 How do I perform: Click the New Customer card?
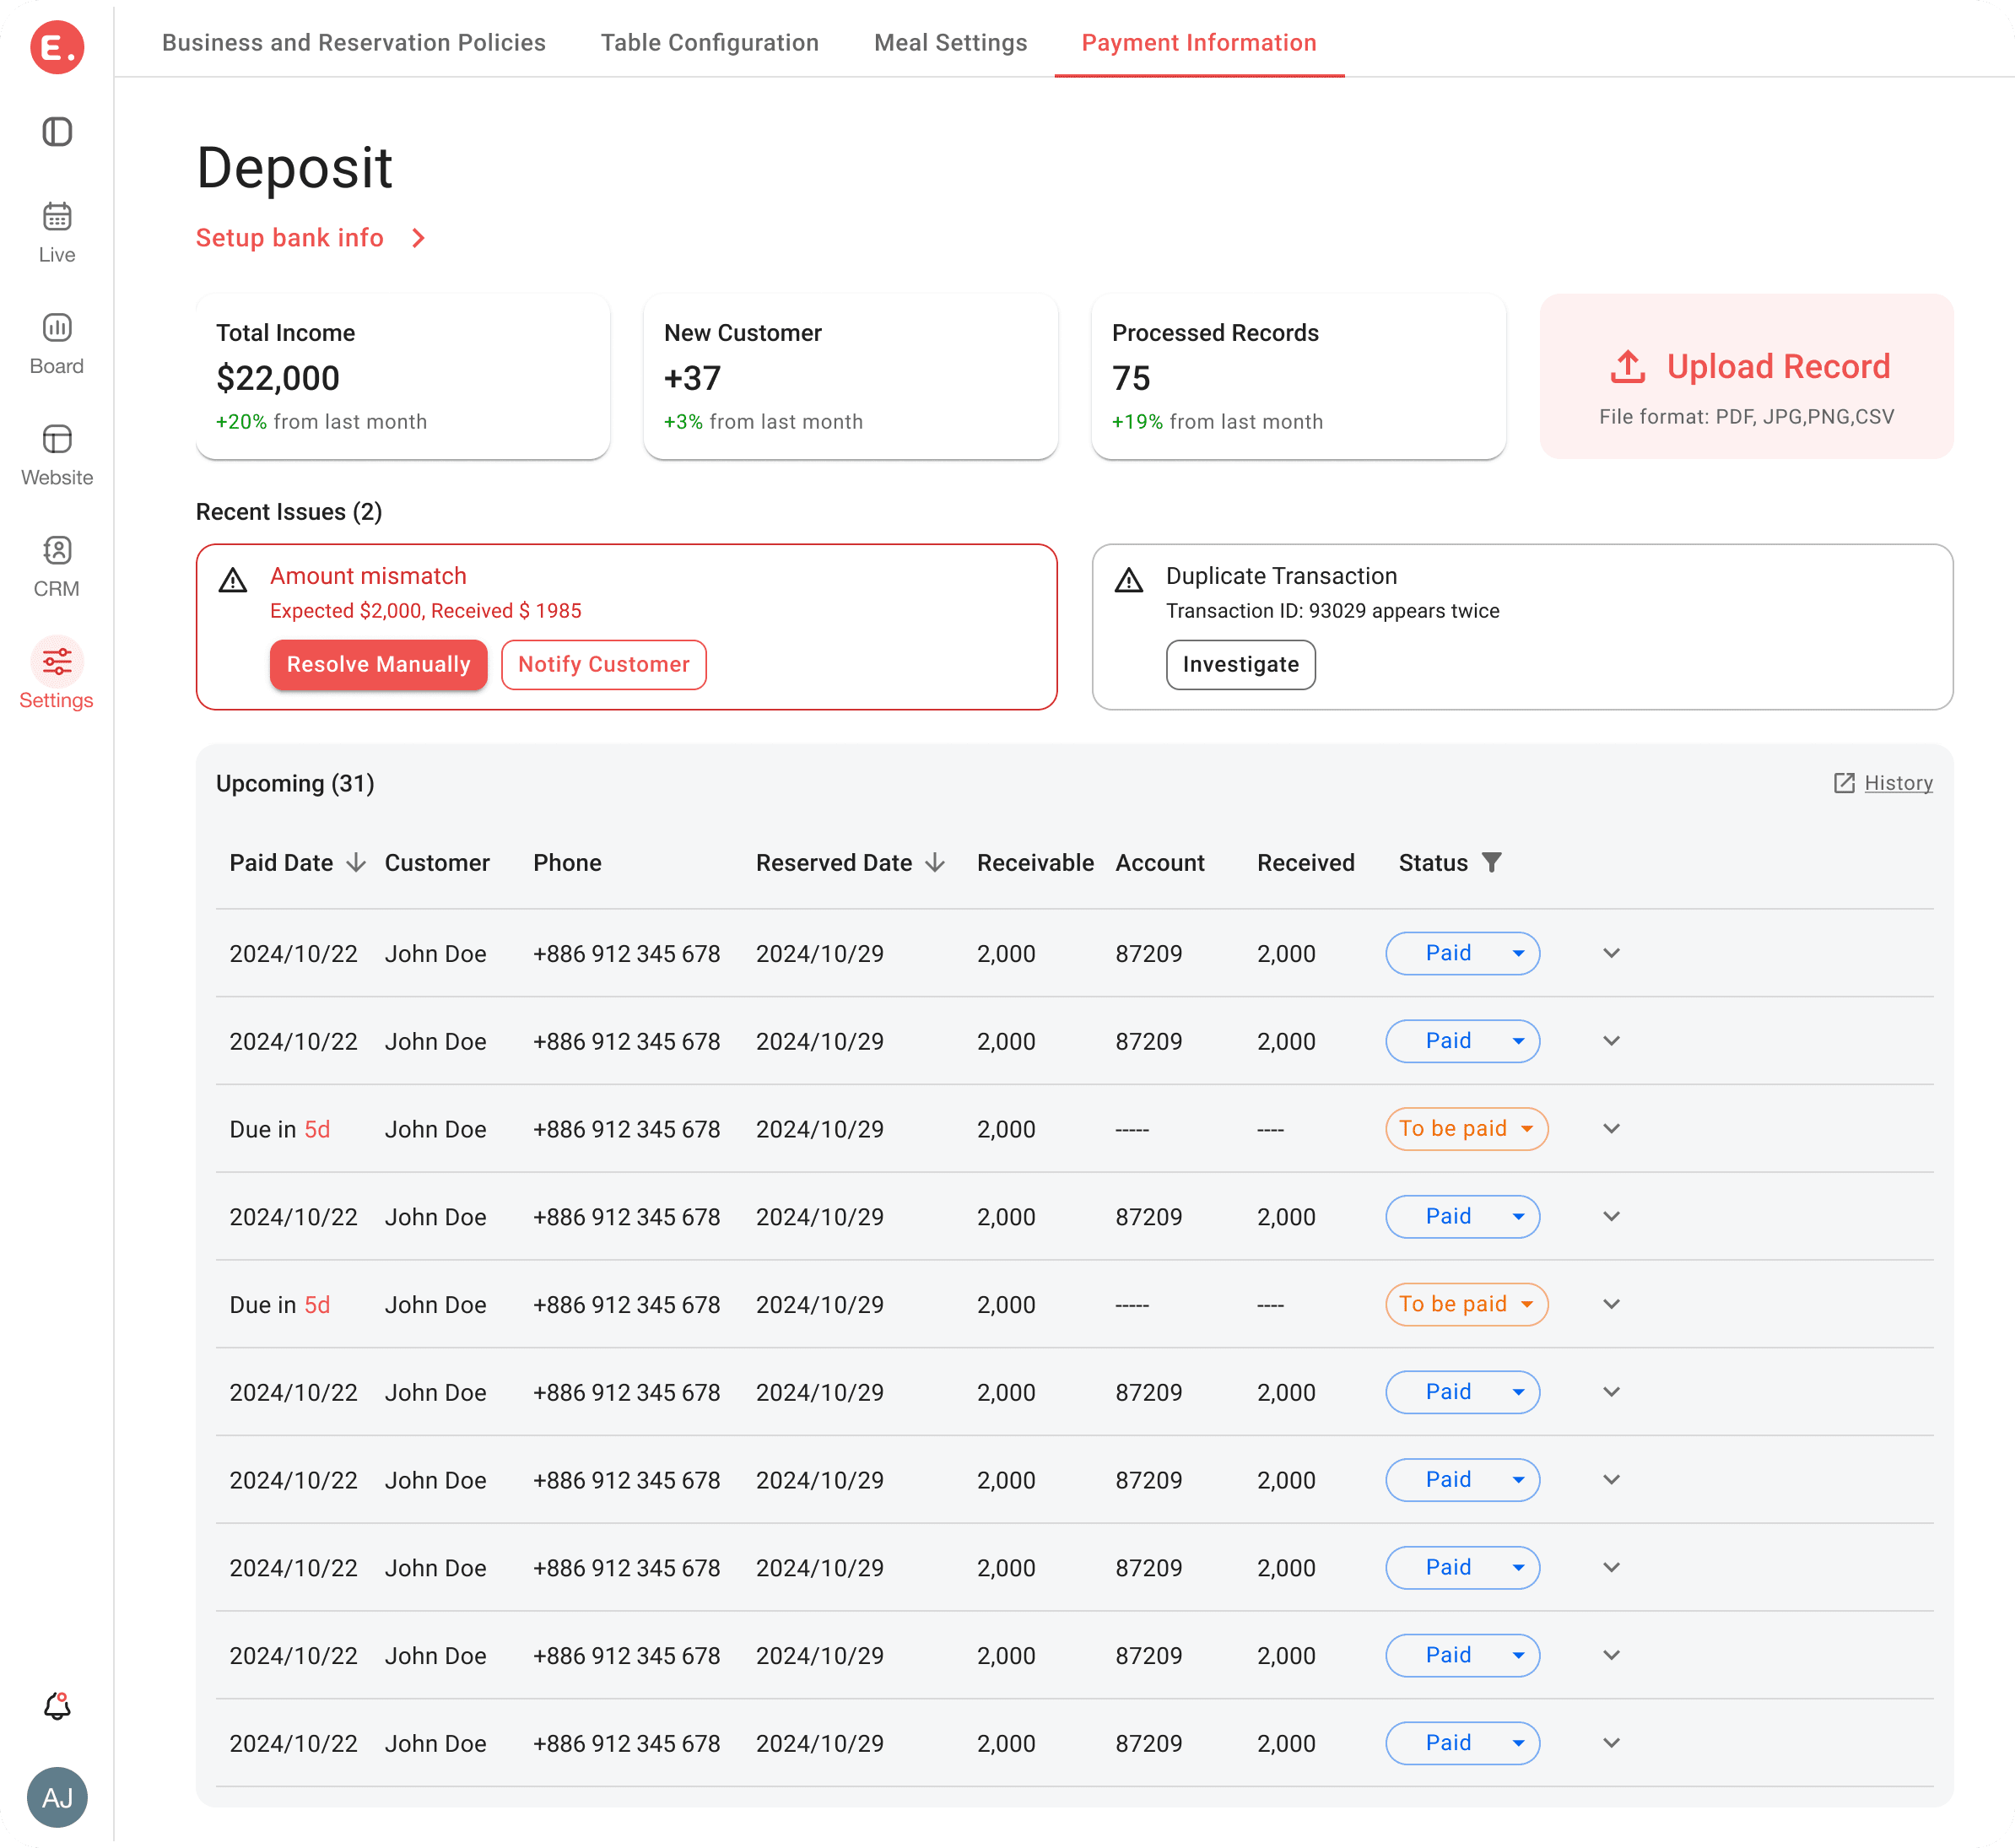point(851,377)
